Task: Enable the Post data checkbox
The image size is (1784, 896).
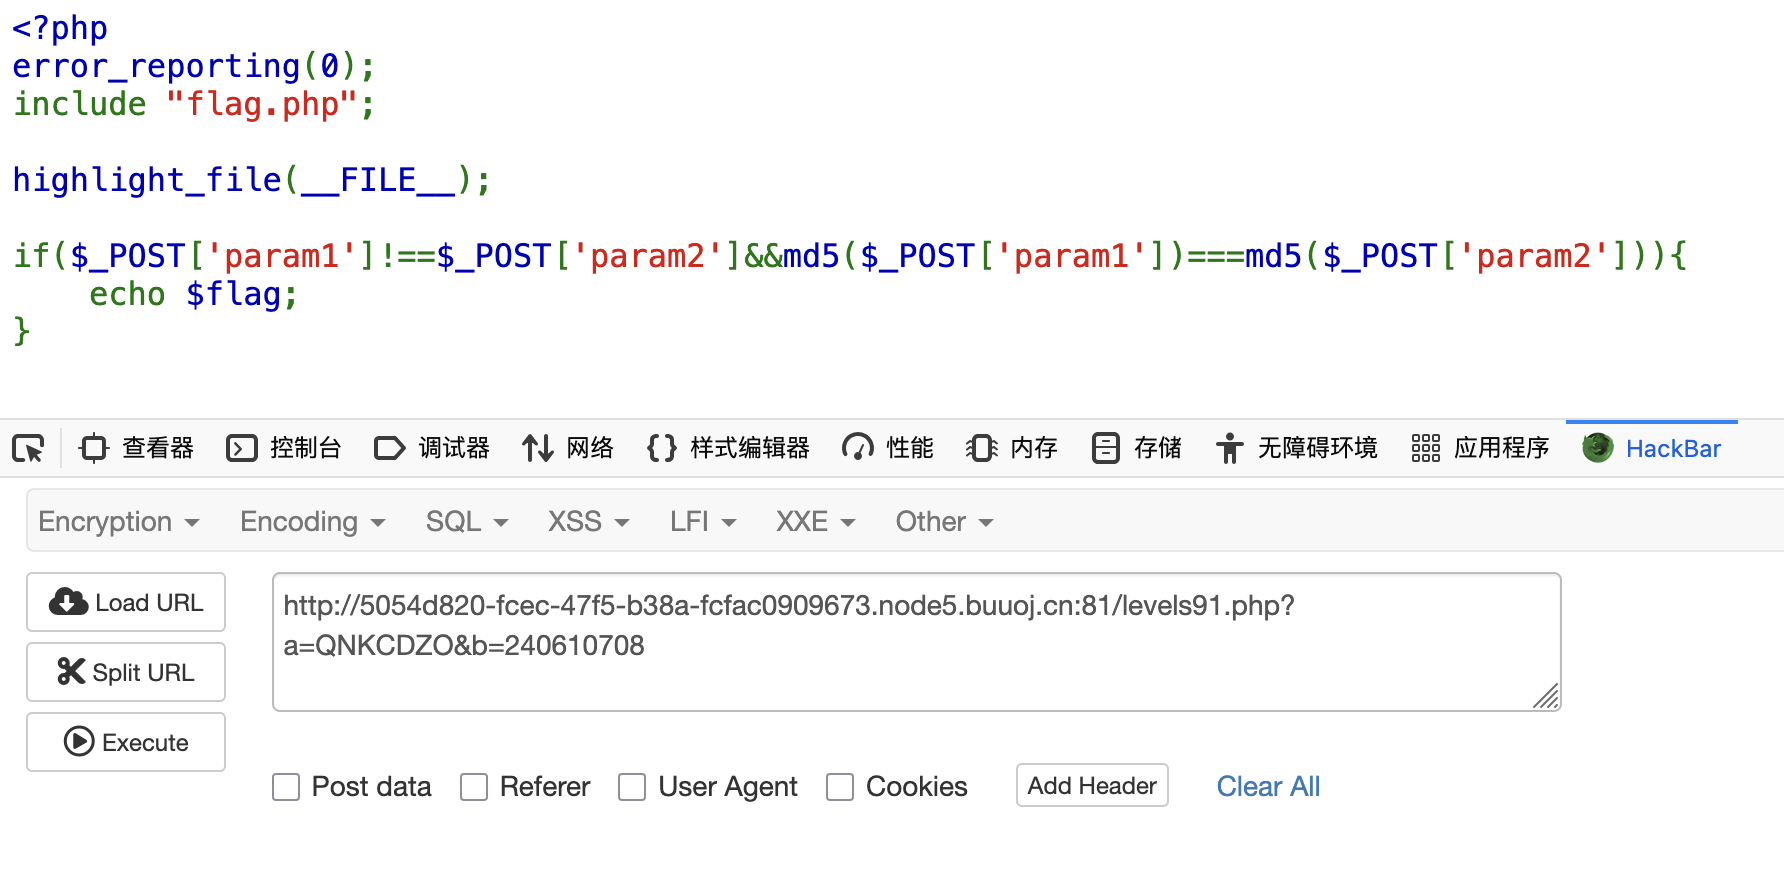Action: pos(286,787)
